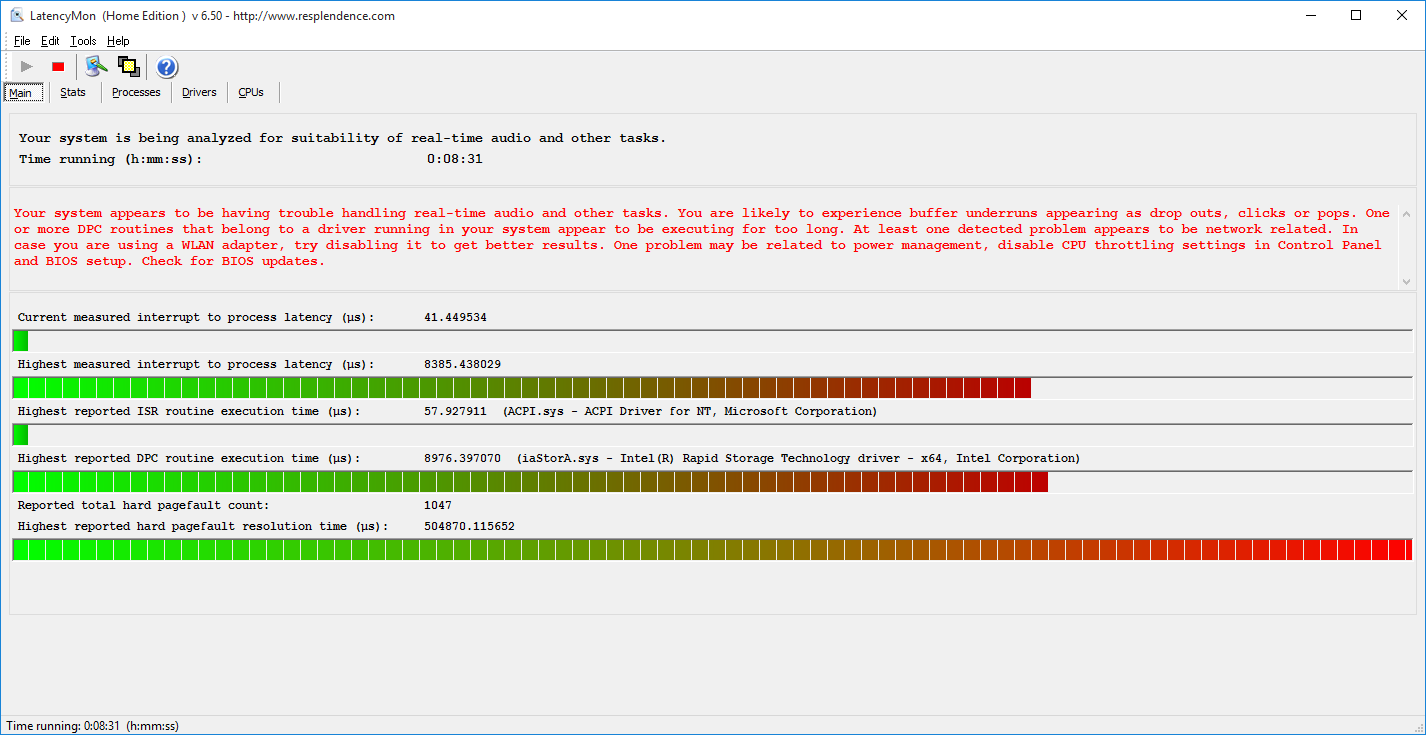Open help with the blue question mark icon

click(167, 67)
